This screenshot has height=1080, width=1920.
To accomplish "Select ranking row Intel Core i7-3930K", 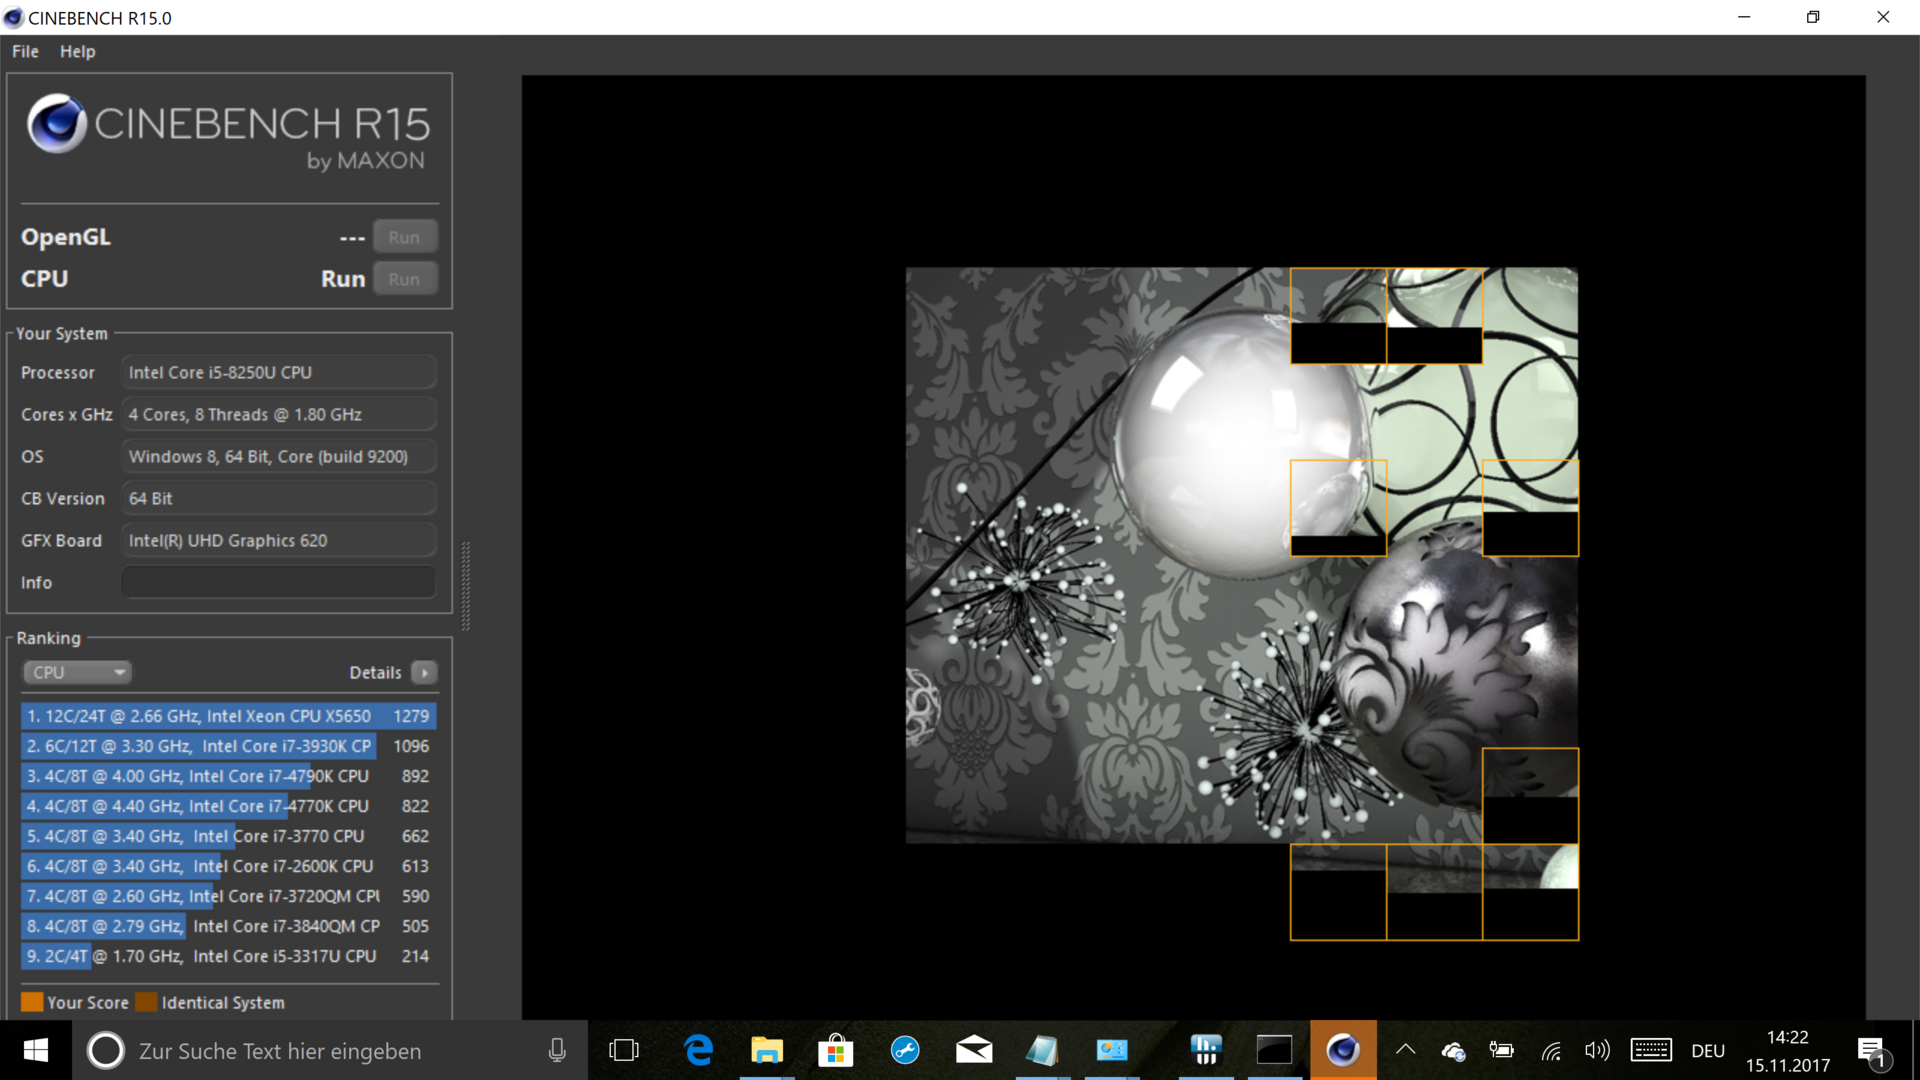I will [x=228, y=746].
